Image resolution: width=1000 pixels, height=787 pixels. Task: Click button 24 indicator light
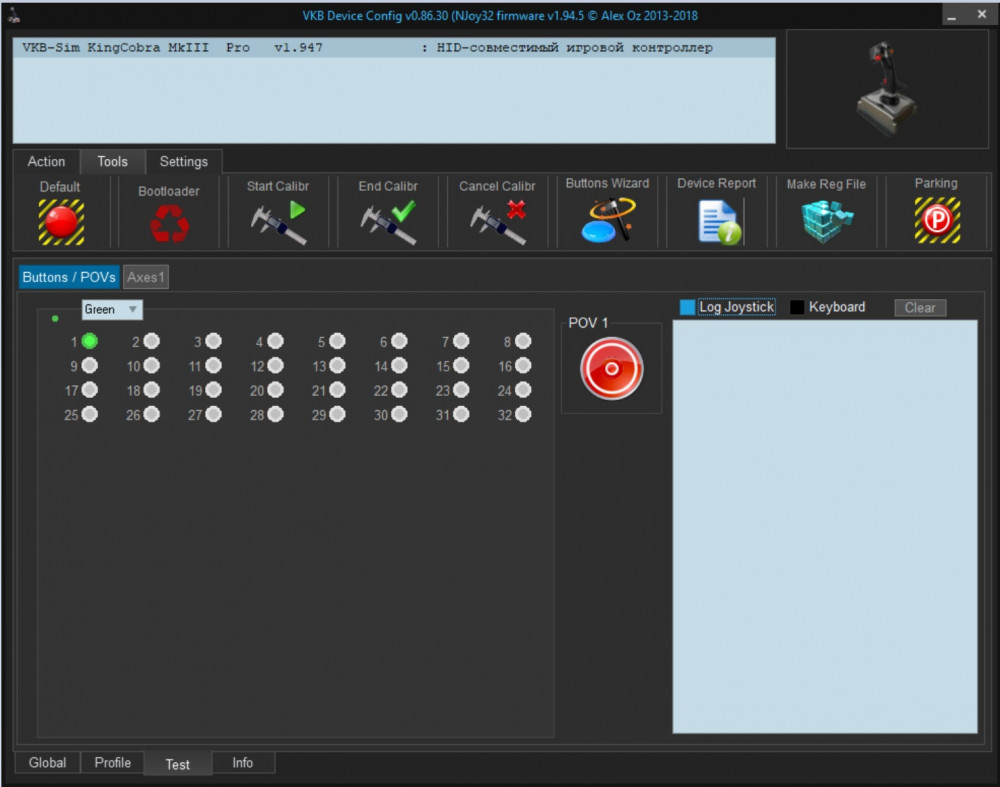pos(523,390)
